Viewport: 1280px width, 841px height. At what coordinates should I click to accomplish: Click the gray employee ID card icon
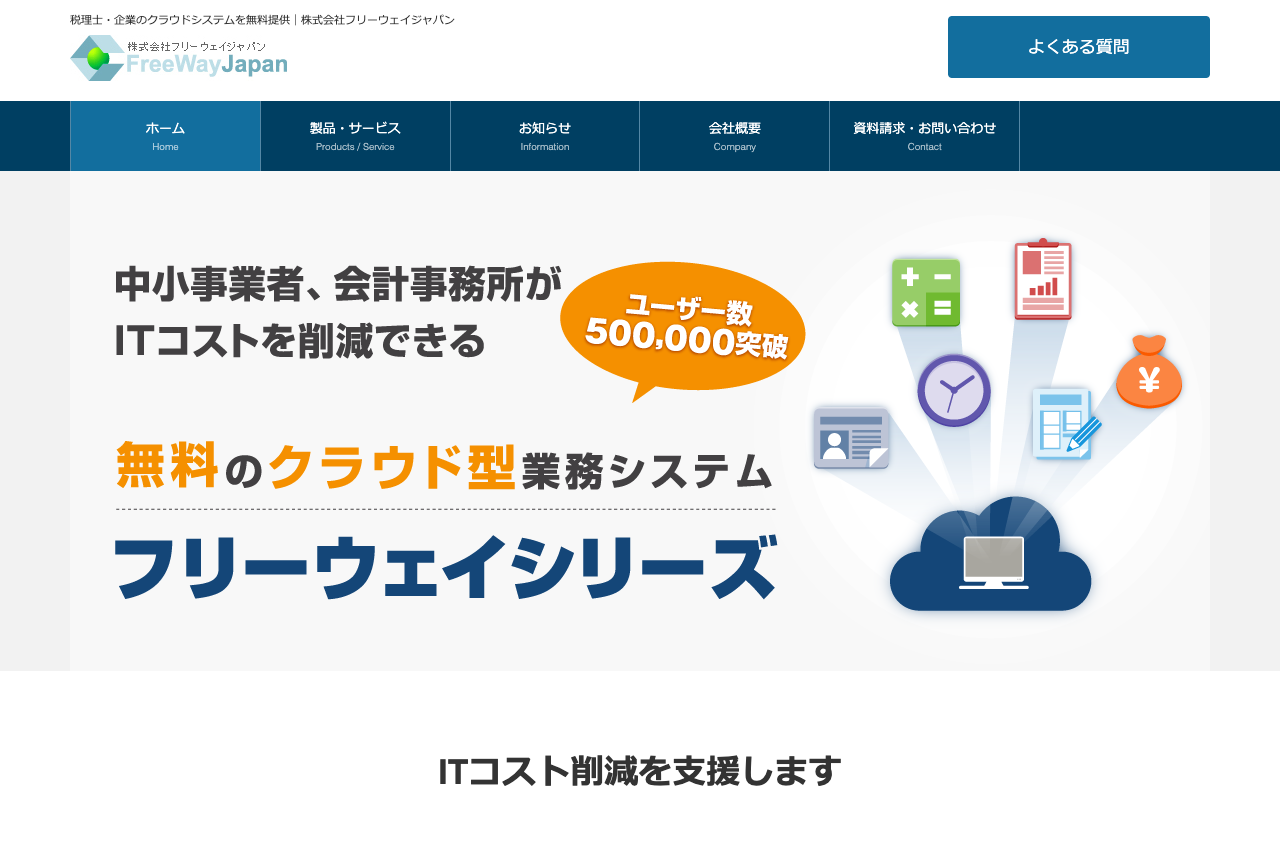tap(851, 437)
